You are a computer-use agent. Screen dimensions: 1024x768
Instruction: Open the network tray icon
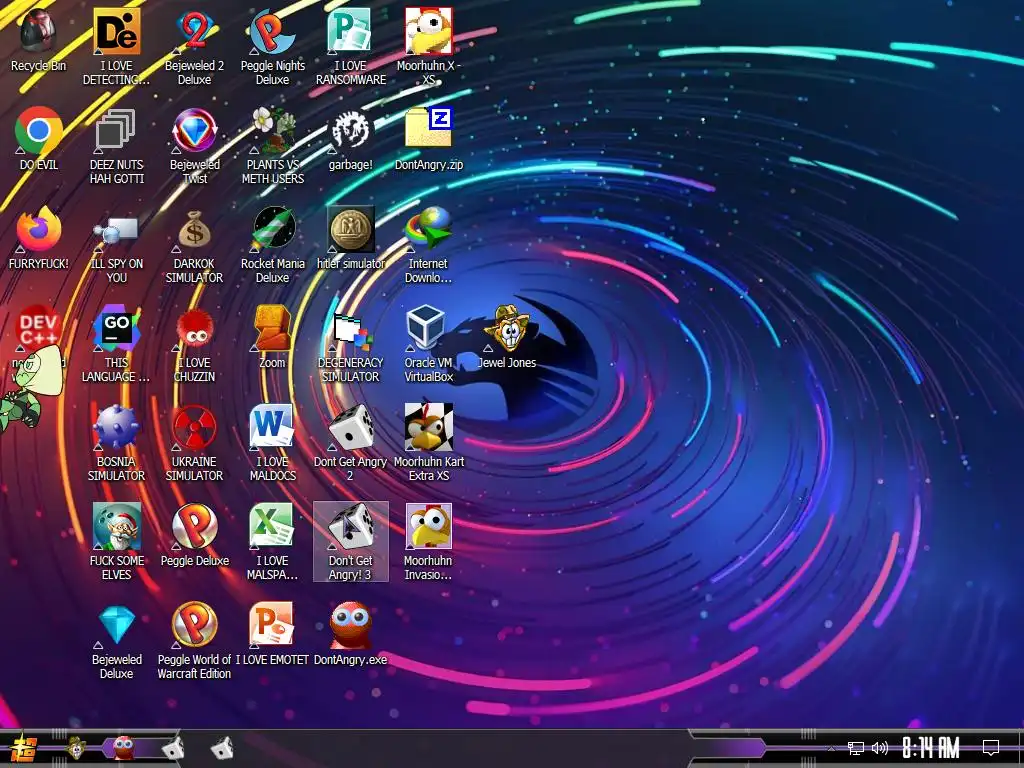coord(856,748)
